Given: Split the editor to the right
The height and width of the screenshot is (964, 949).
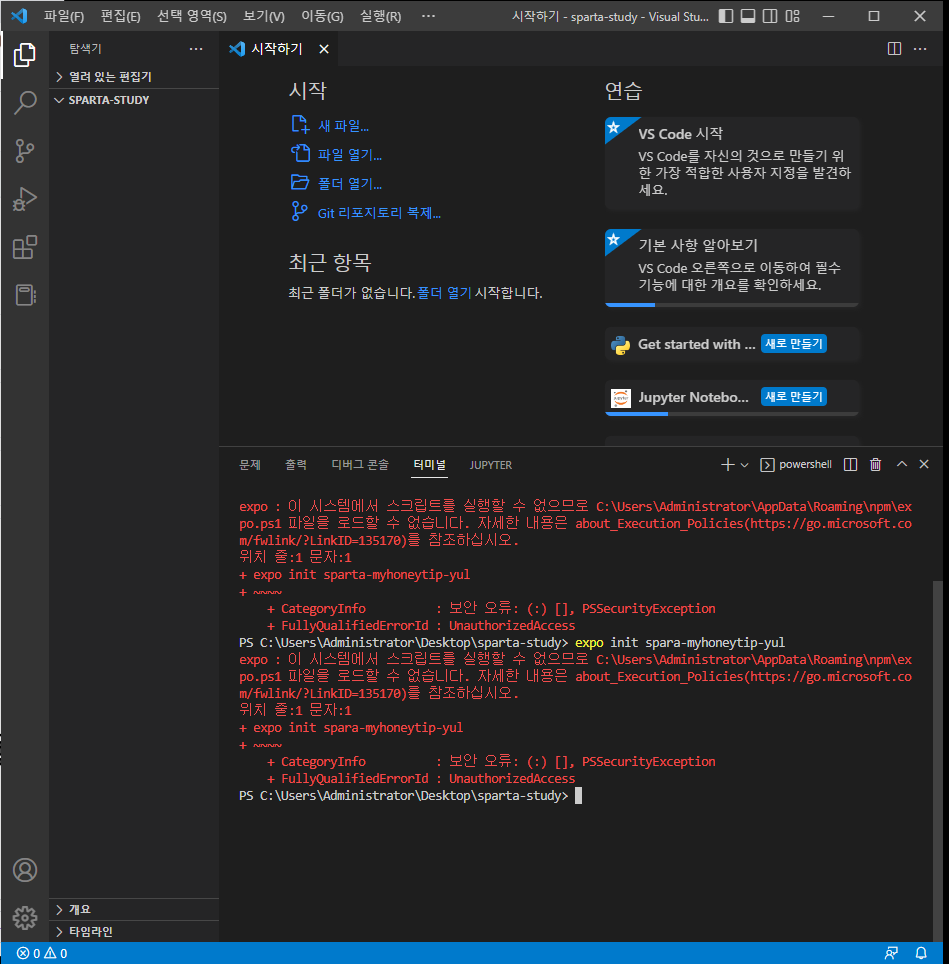Looking at the screenshot, I should click(x=894, y=49).
